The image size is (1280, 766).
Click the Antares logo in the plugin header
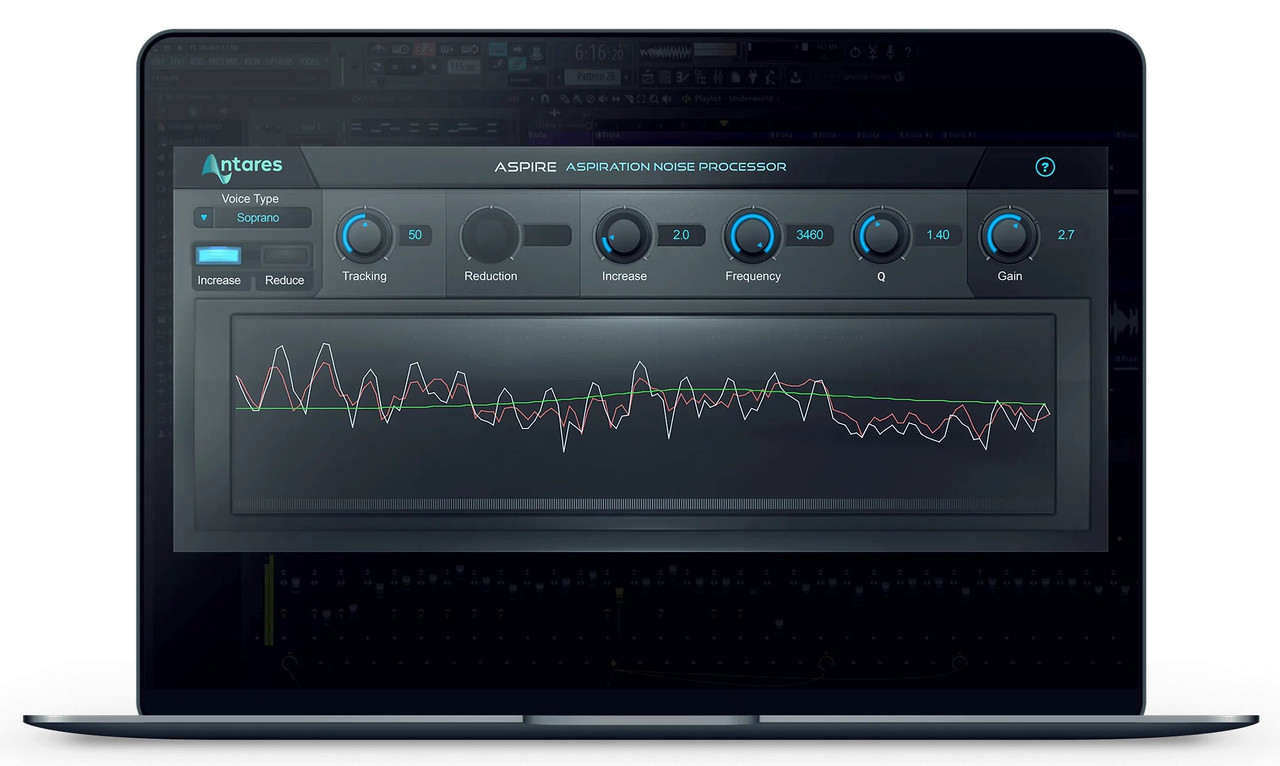point(242,168)
